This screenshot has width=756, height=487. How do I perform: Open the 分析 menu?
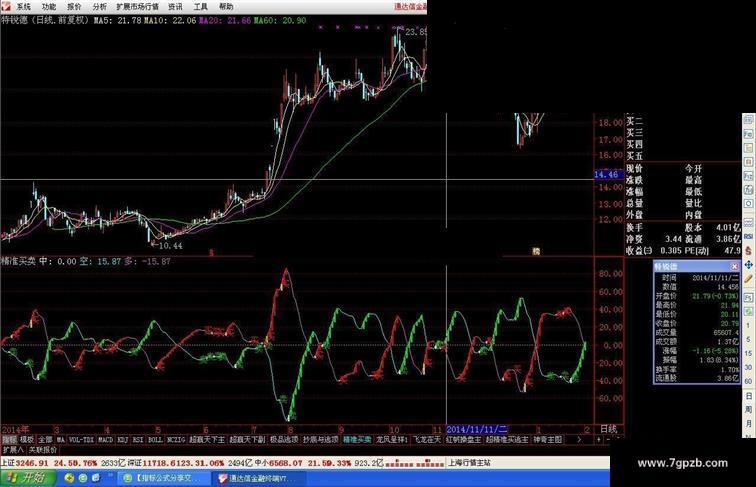[99, 6]
